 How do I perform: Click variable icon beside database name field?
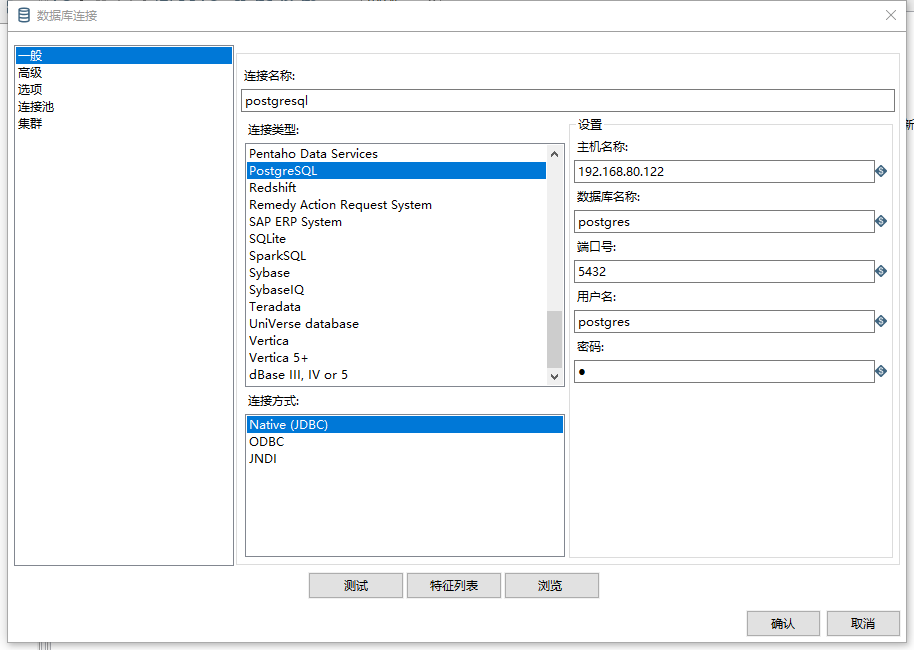pyautogui.click(x=881, y=221)
